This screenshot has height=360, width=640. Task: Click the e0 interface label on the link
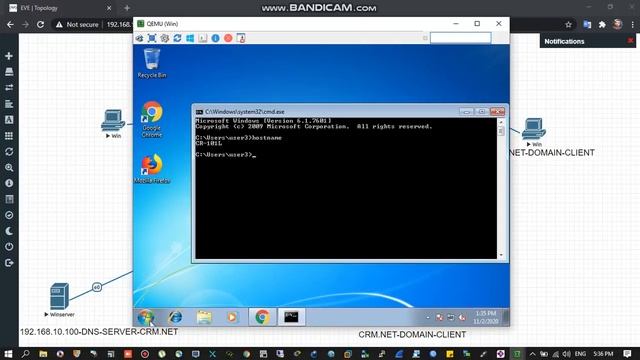click(x=97, y=287)
